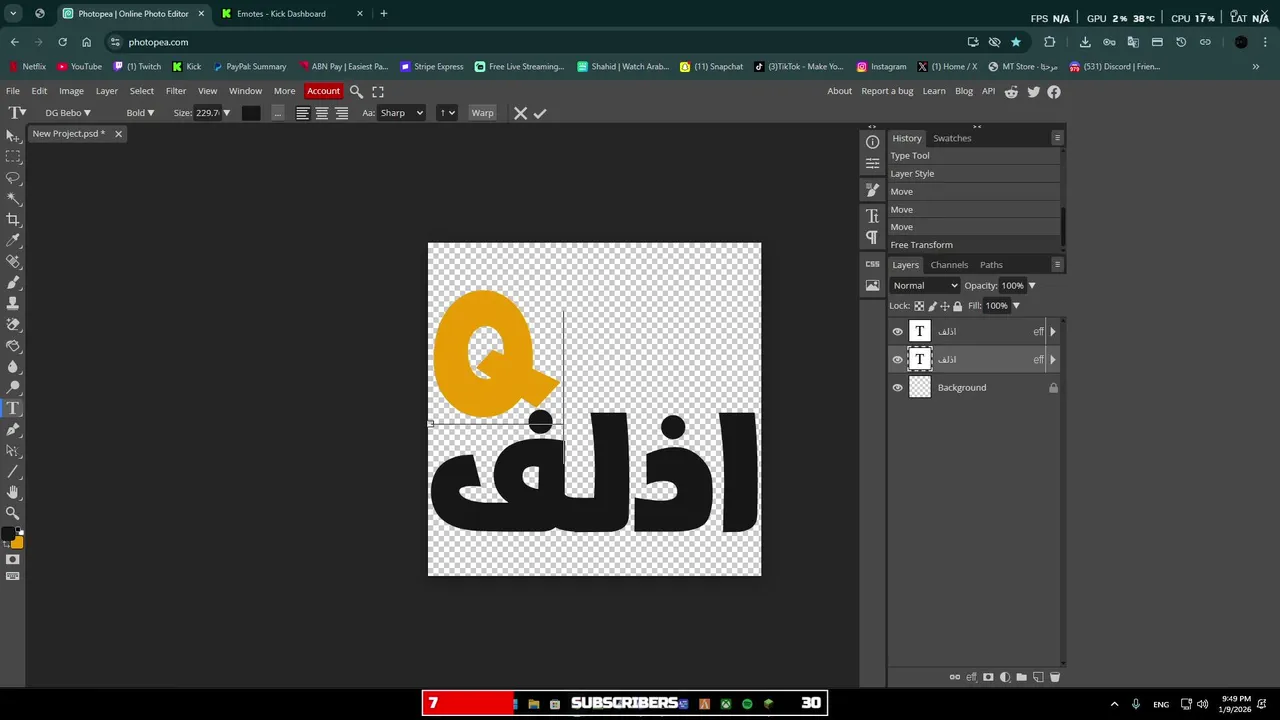The width and height of the screenshot is (1280, 720).
Task: Select the Type tool in toolbar
Action: (13, 408)
